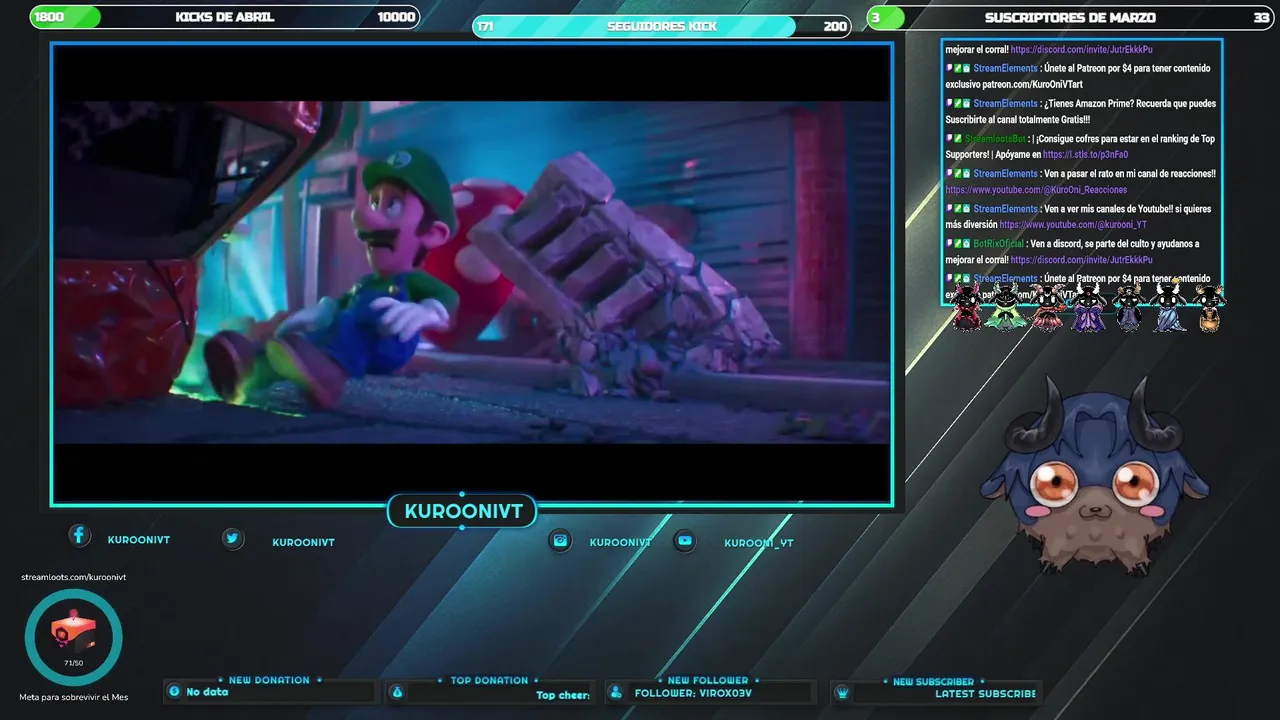
Task: Click StreamElements name on the Amazon Prime message
Action: point(1005,104)
